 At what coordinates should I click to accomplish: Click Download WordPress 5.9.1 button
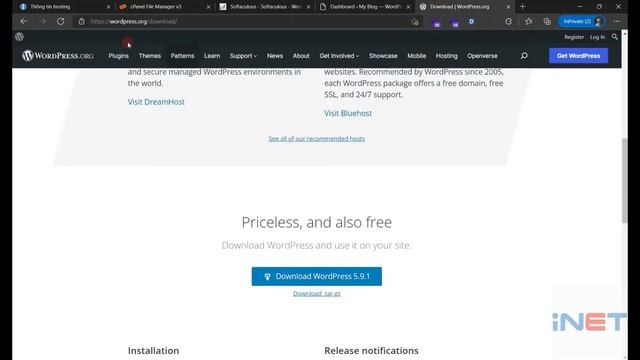[317, 276]
